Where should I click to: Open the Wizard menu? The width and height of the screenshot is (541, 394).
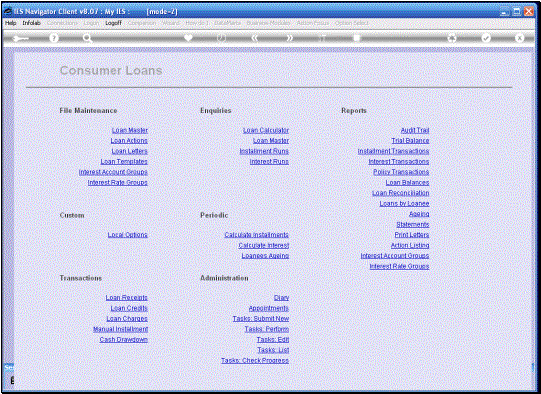point(171,23)
